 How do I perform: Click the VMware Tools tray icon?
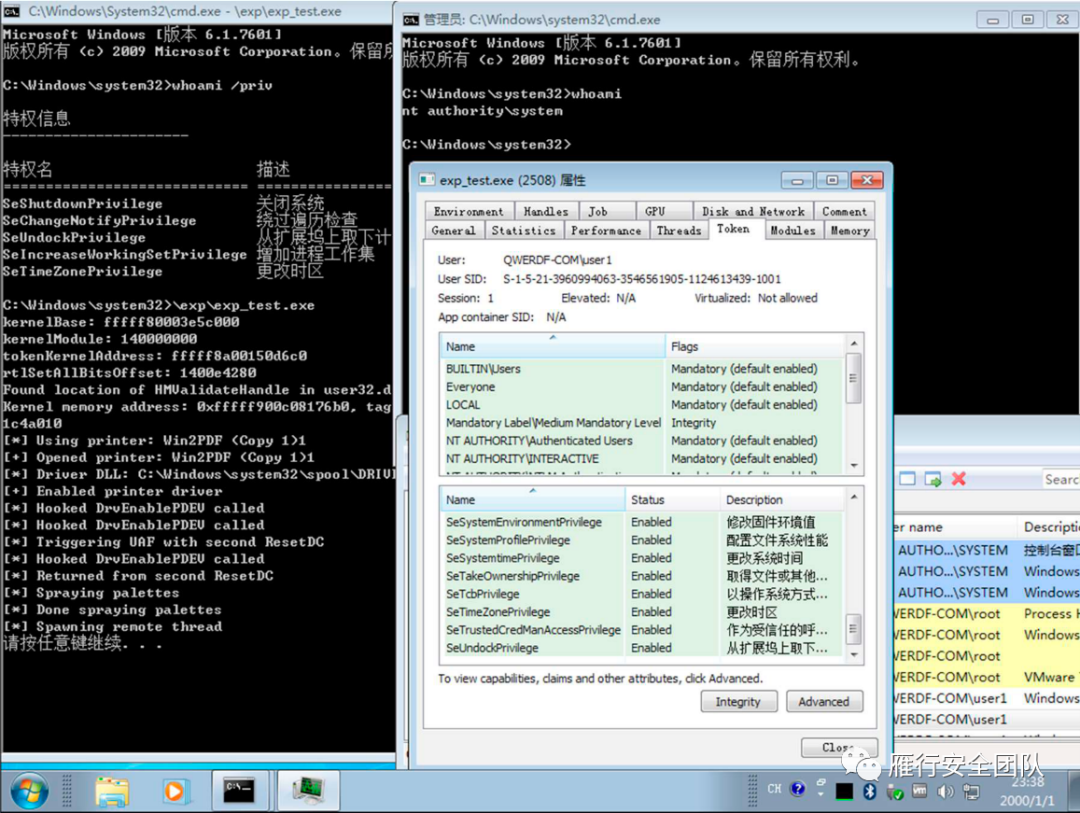click(x=920, y=791)
